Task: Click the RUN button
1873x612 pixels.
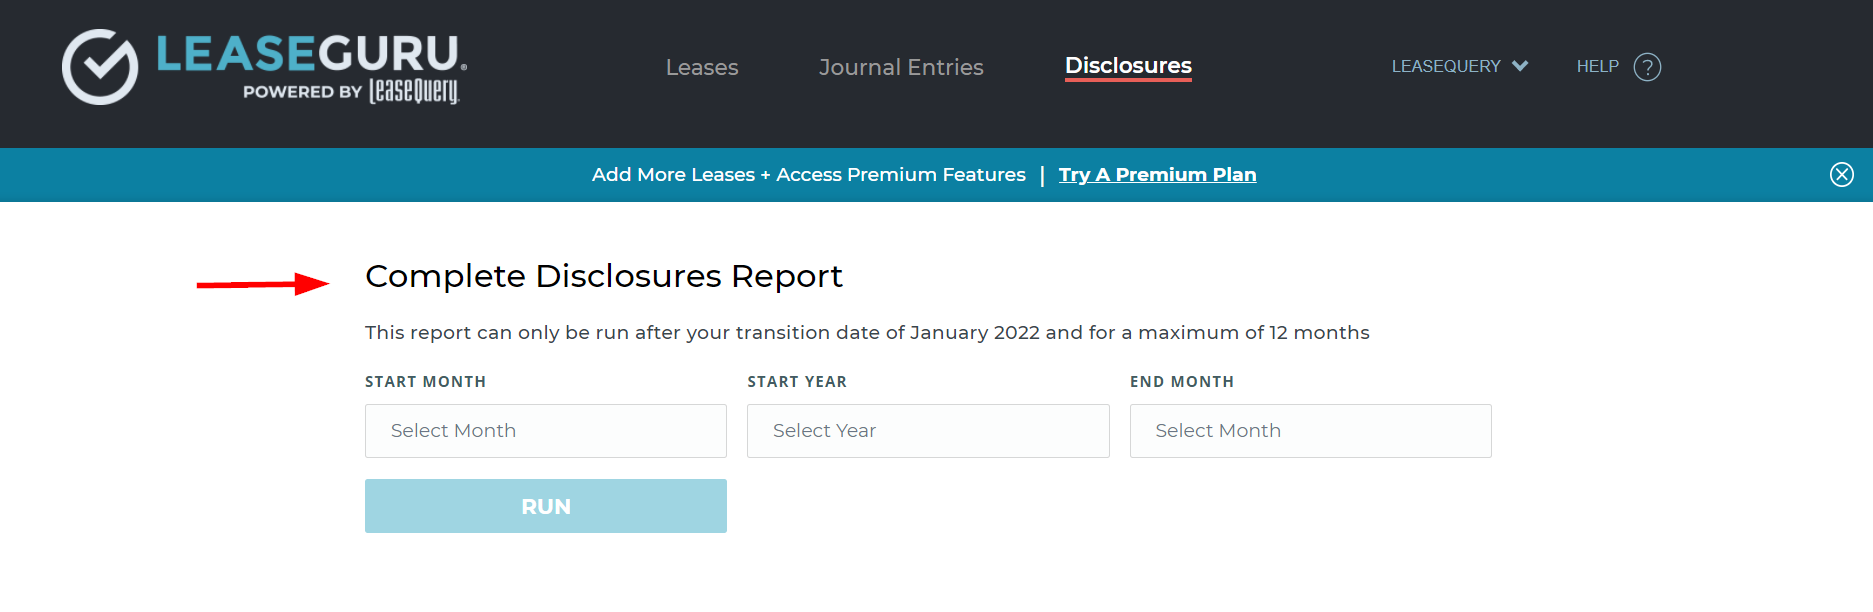Action: pyautogui.click(x=545, y=506)
